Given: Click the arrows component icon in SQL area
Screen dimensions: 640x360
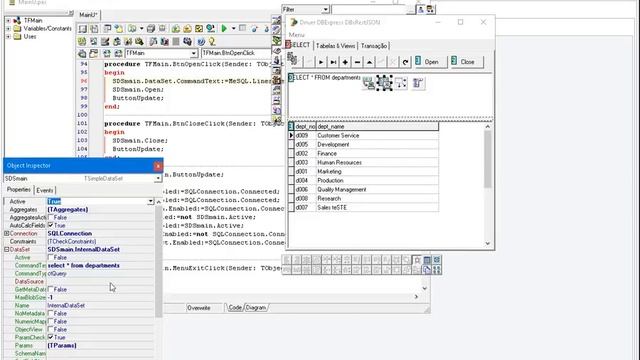Looking at the screenshot, I should [401, 83].
